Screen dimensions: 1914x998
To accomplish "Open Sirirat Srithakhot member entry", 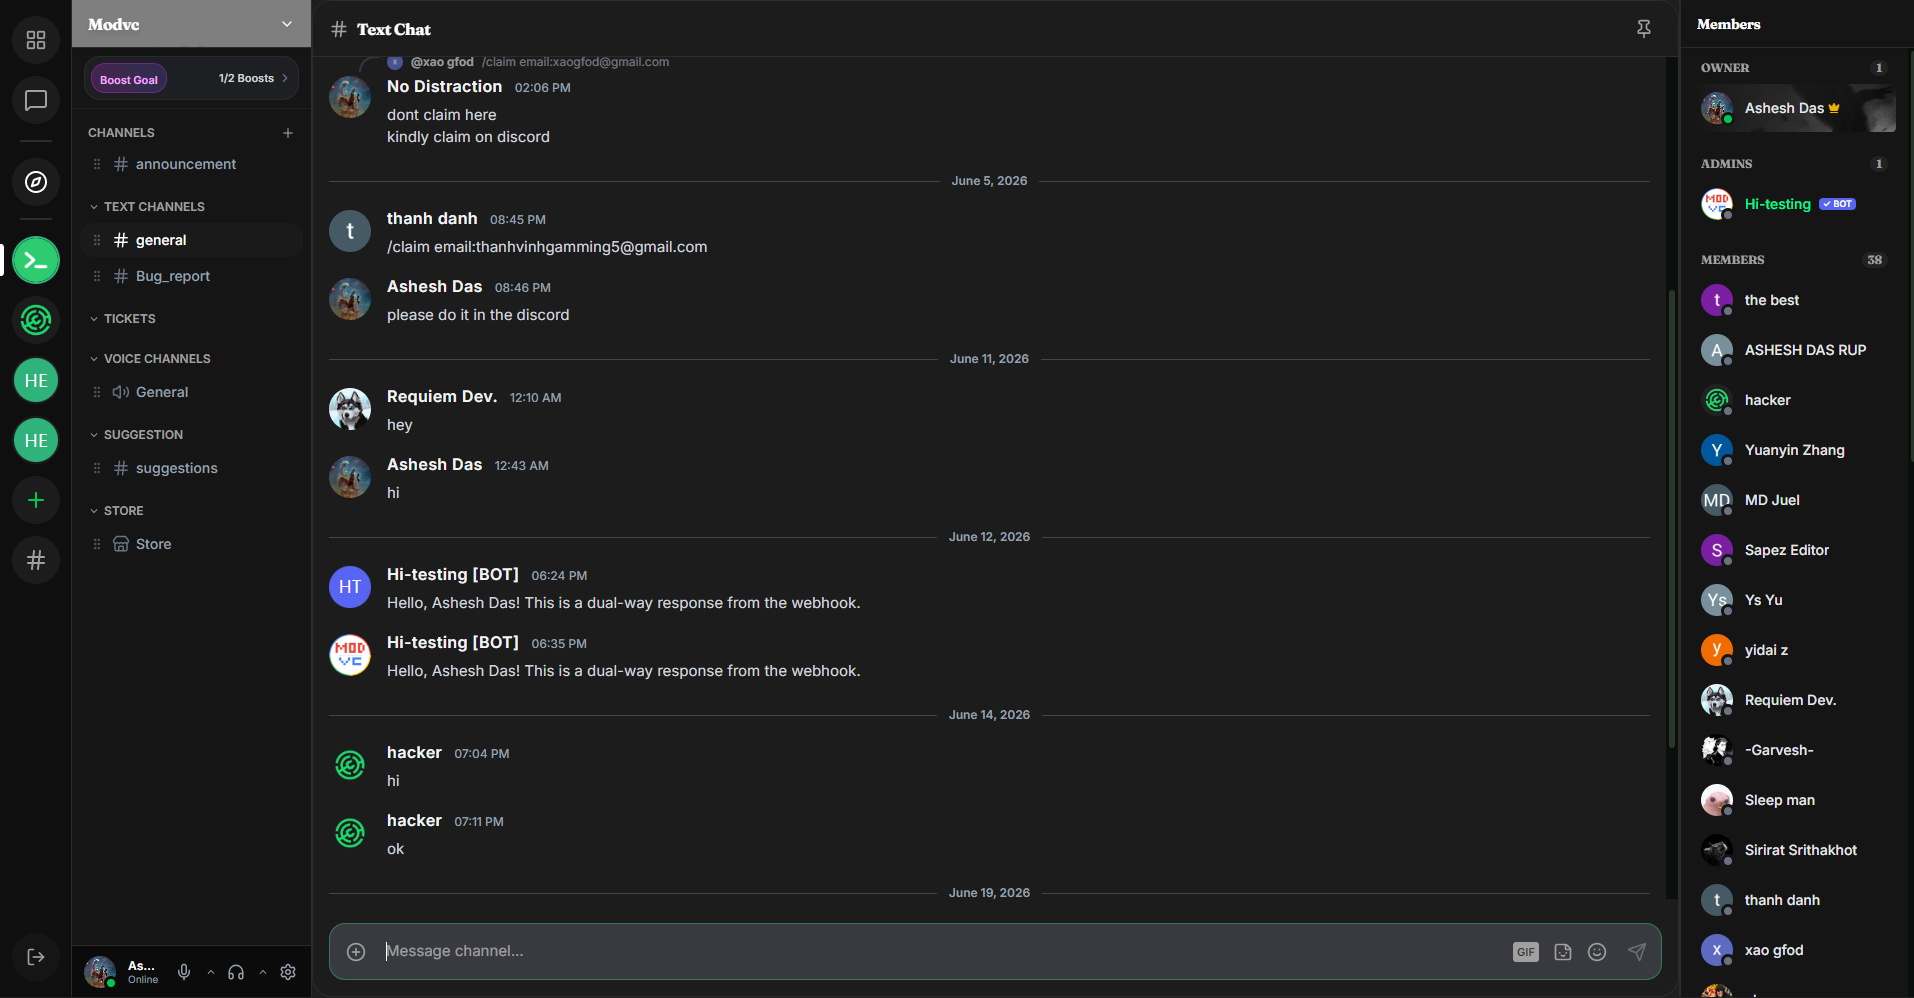I will coord(1797,850).
